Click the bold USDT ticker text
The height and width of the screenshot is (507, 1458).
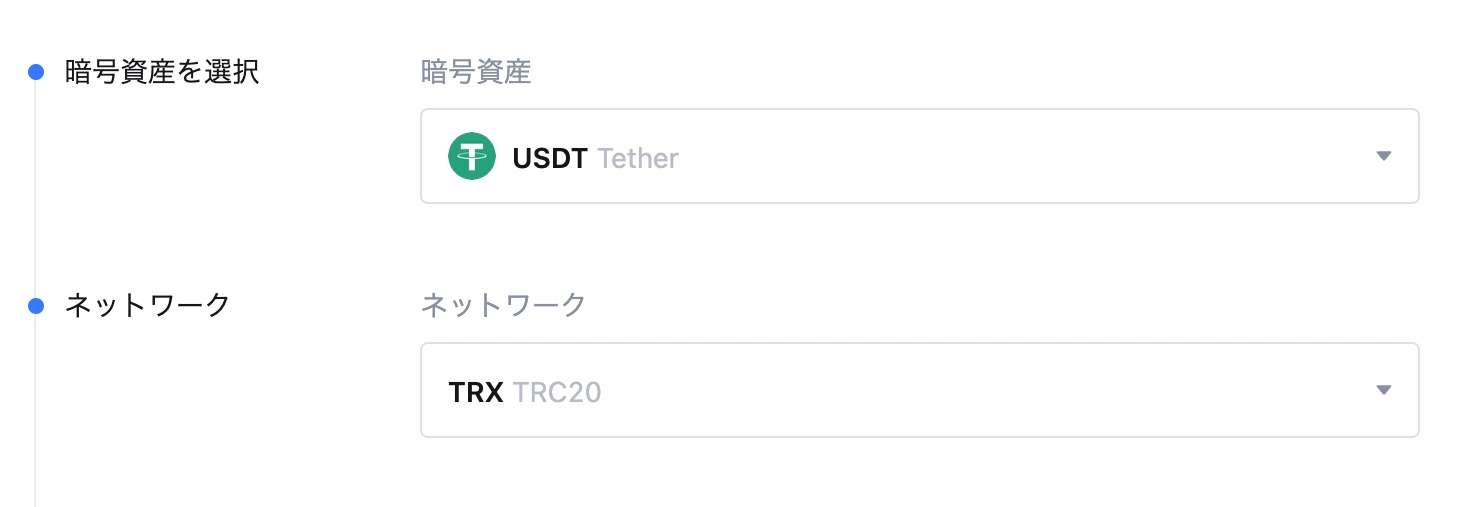point(549,158)
